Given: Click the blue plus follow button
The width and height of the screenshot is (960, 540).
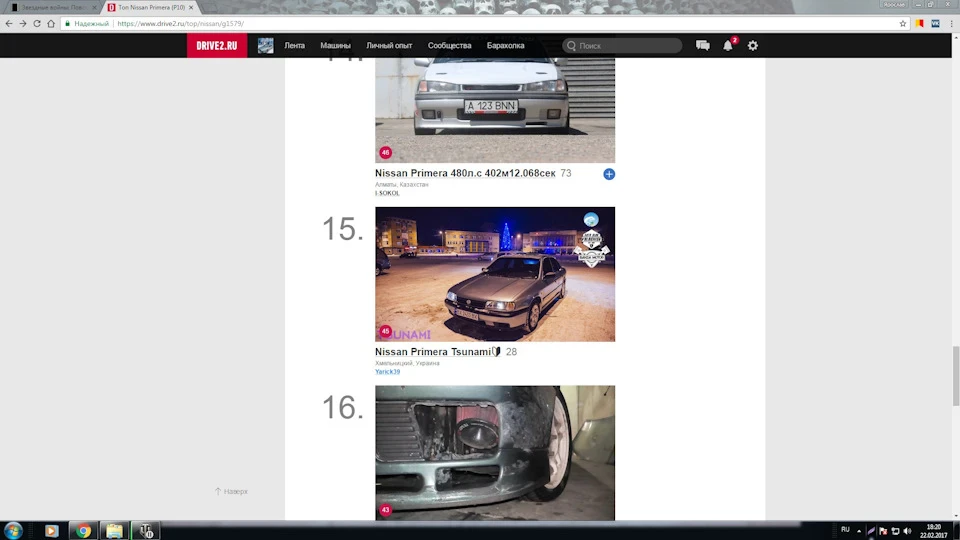Looking at the screenshot, I should [x=609, y=174].
